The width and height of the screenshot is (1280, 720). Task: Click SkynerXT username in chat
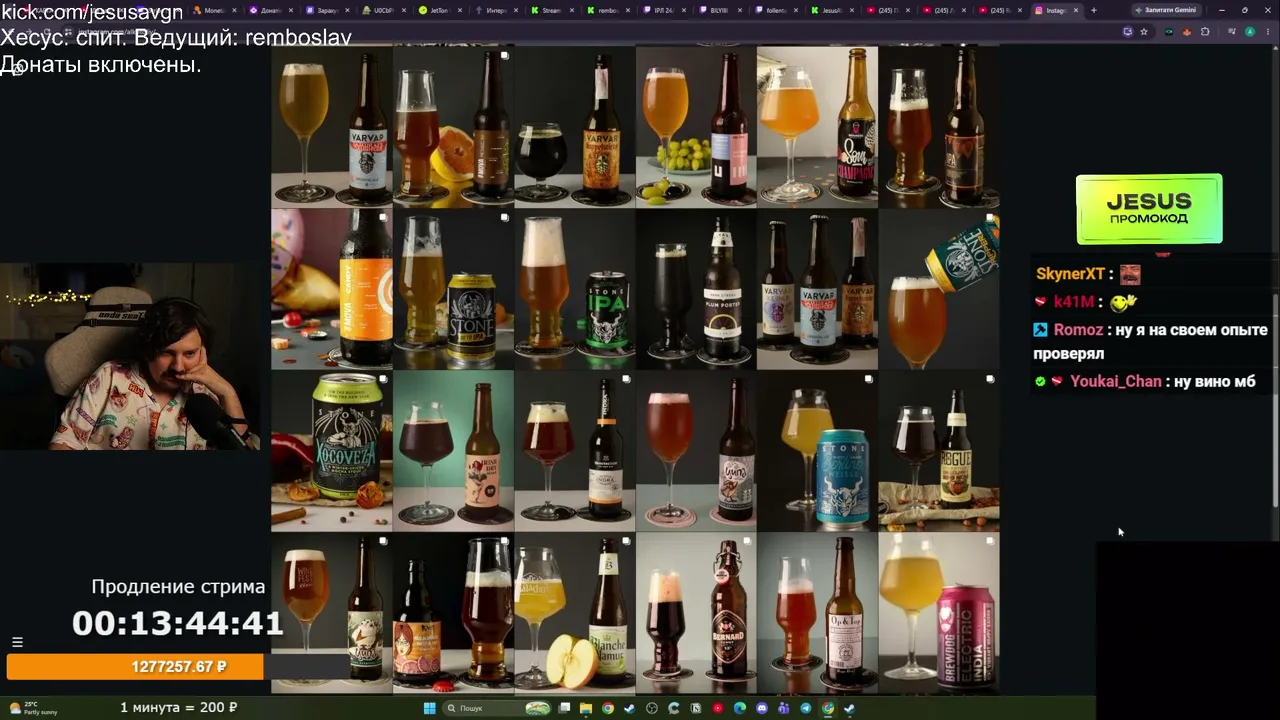tap(1070, 274)
